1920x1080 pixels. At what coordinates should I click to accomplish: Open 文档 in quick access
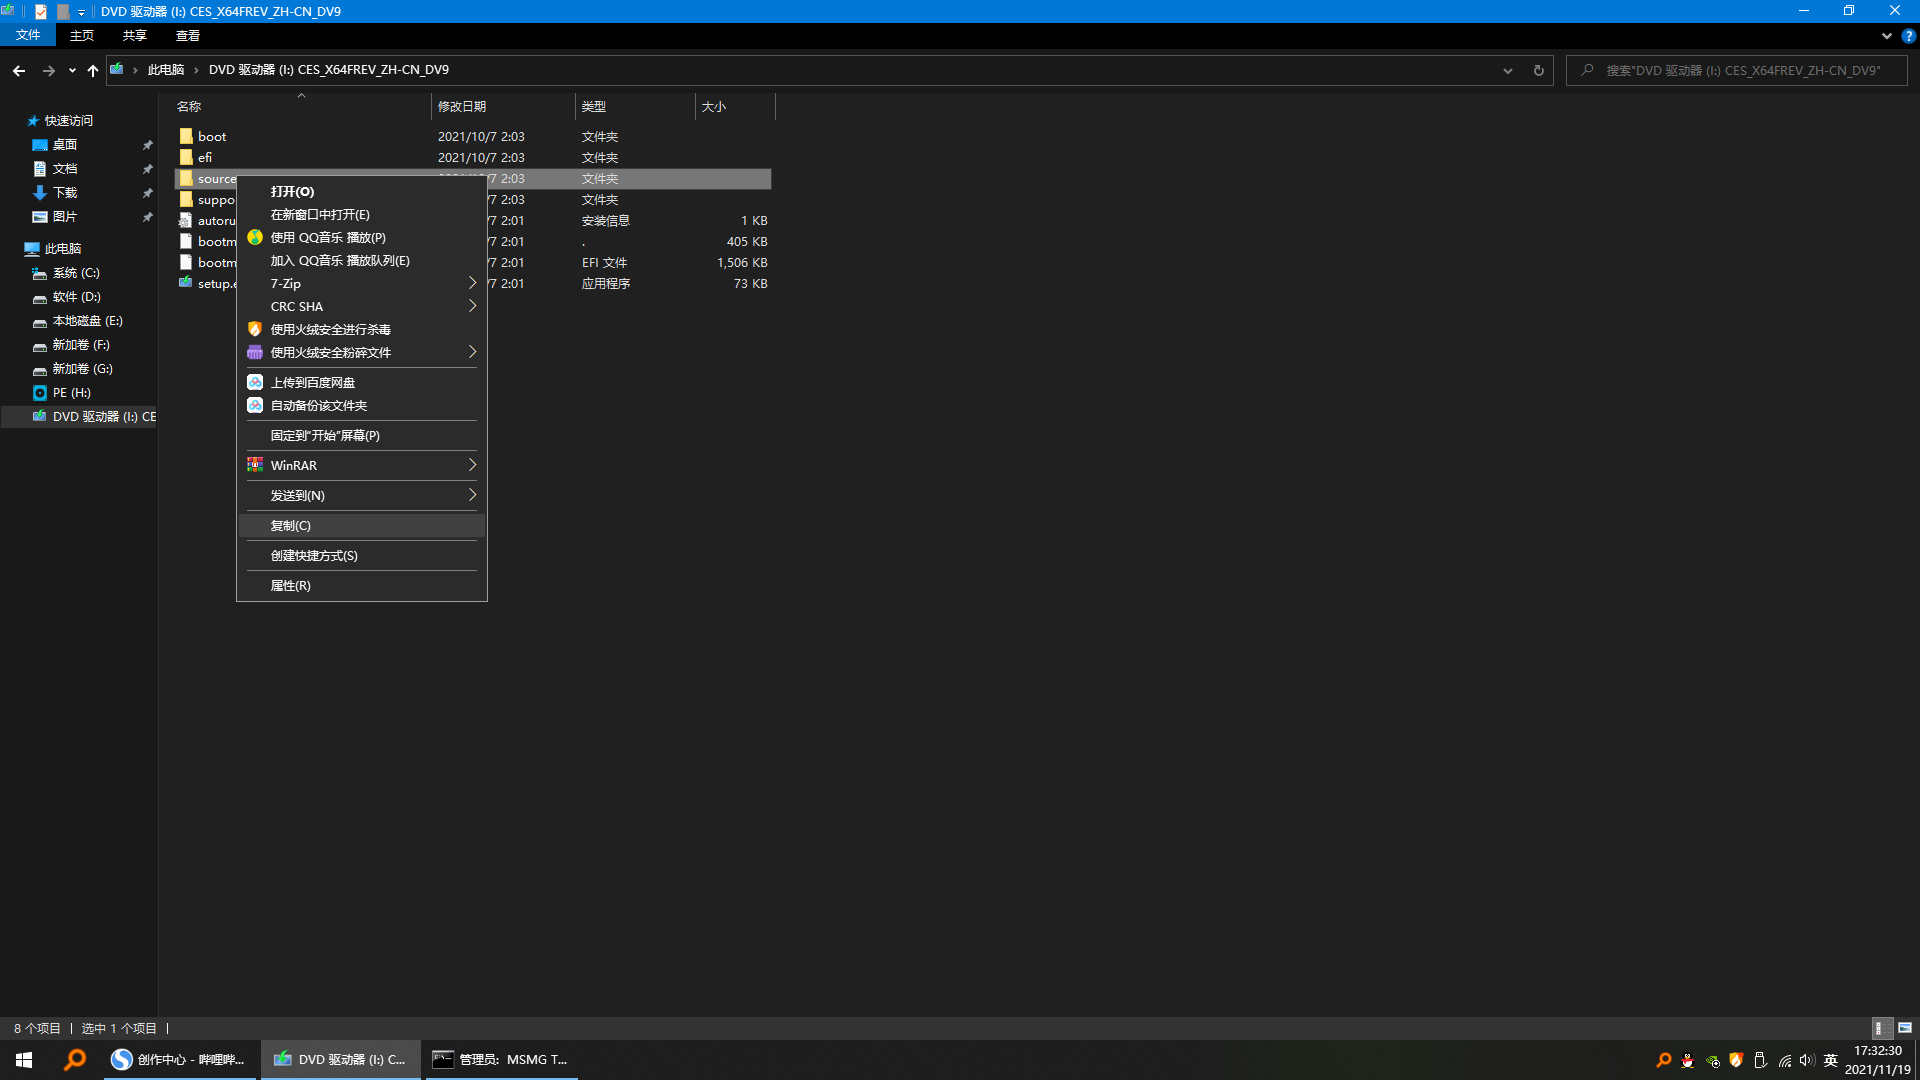point(64,169)
